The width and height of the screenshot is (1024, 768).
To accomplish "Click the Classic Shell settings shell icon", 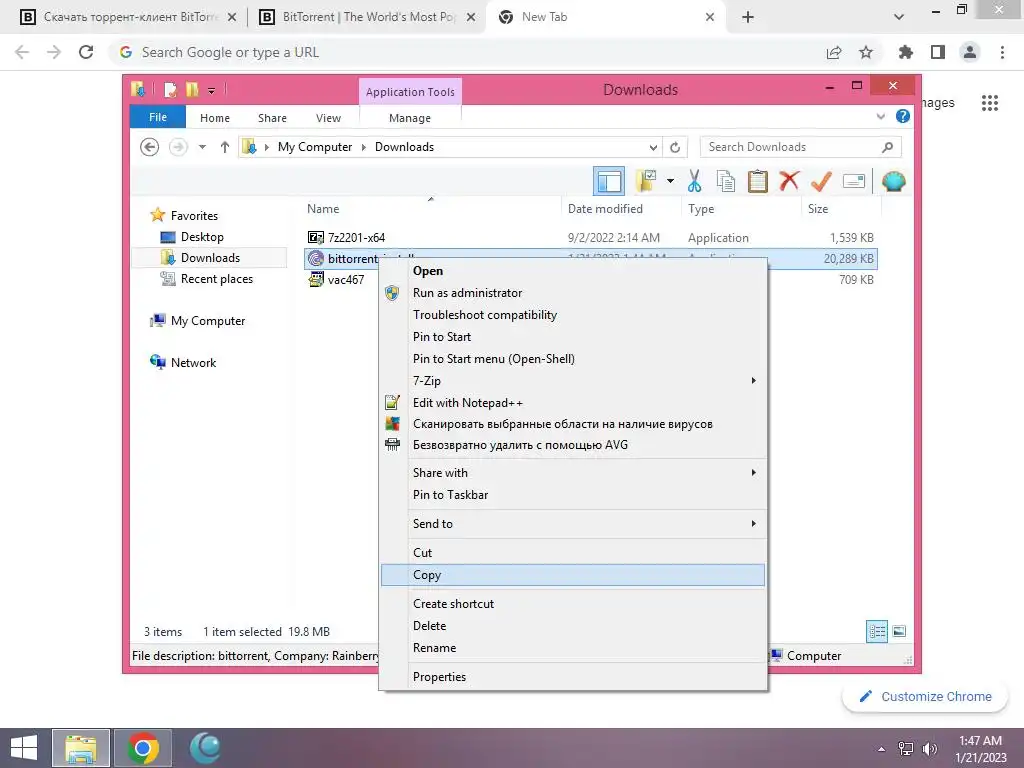I will pos(893,181).
